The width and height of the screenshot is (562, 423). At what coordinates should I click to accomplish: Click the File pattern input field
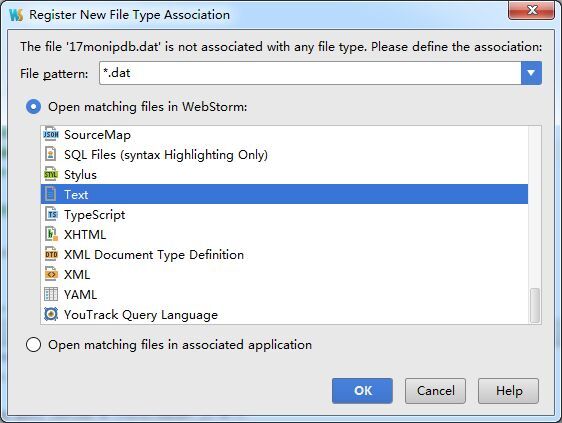tap(310, 73)
